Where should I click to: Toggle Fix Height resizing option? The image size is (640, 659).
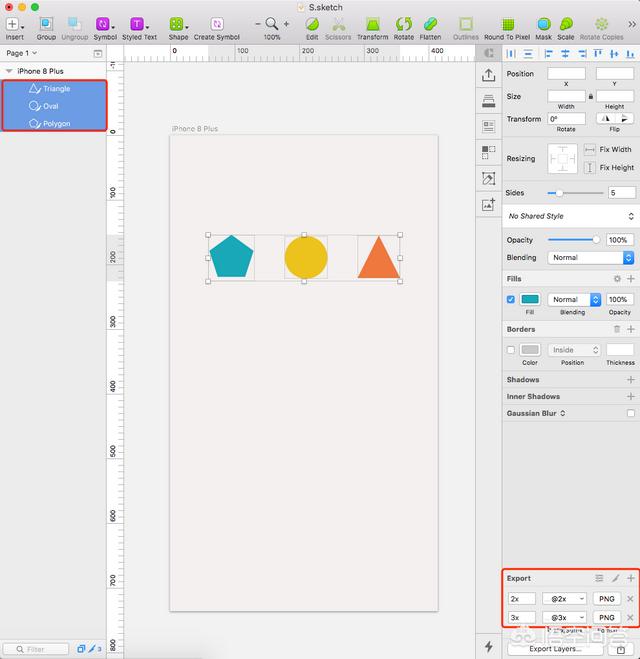click(590, 168)
